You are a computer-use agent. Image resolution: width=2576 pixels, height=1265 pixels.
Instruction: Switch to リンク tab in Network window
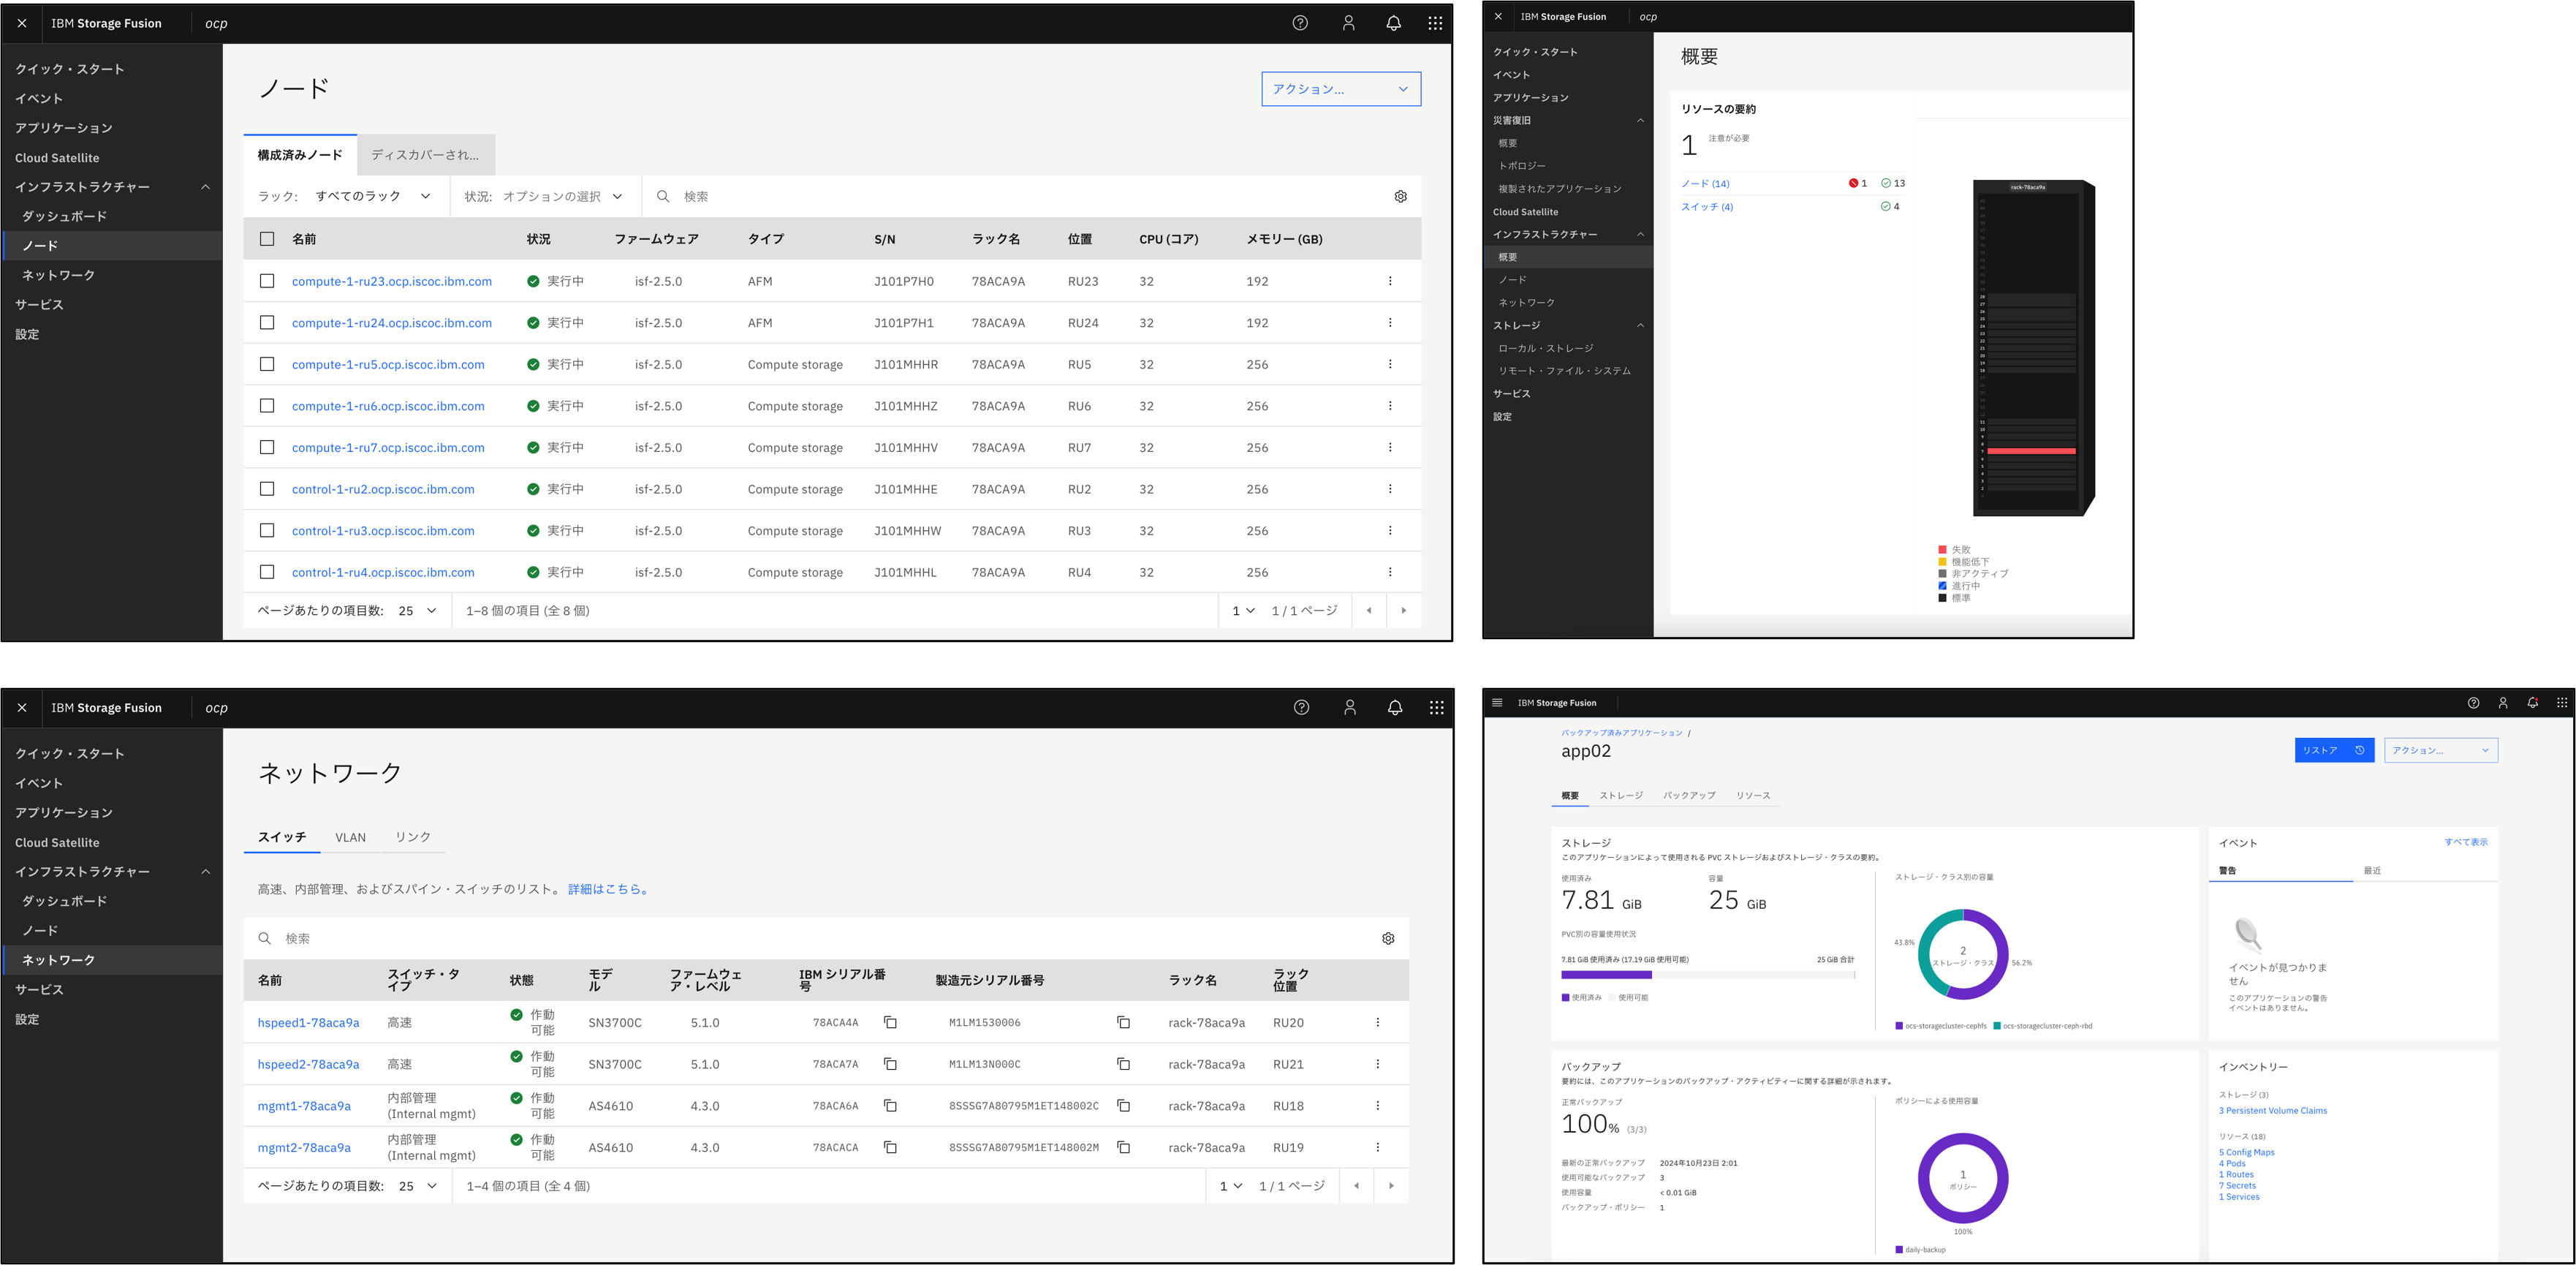click(413, 837)
